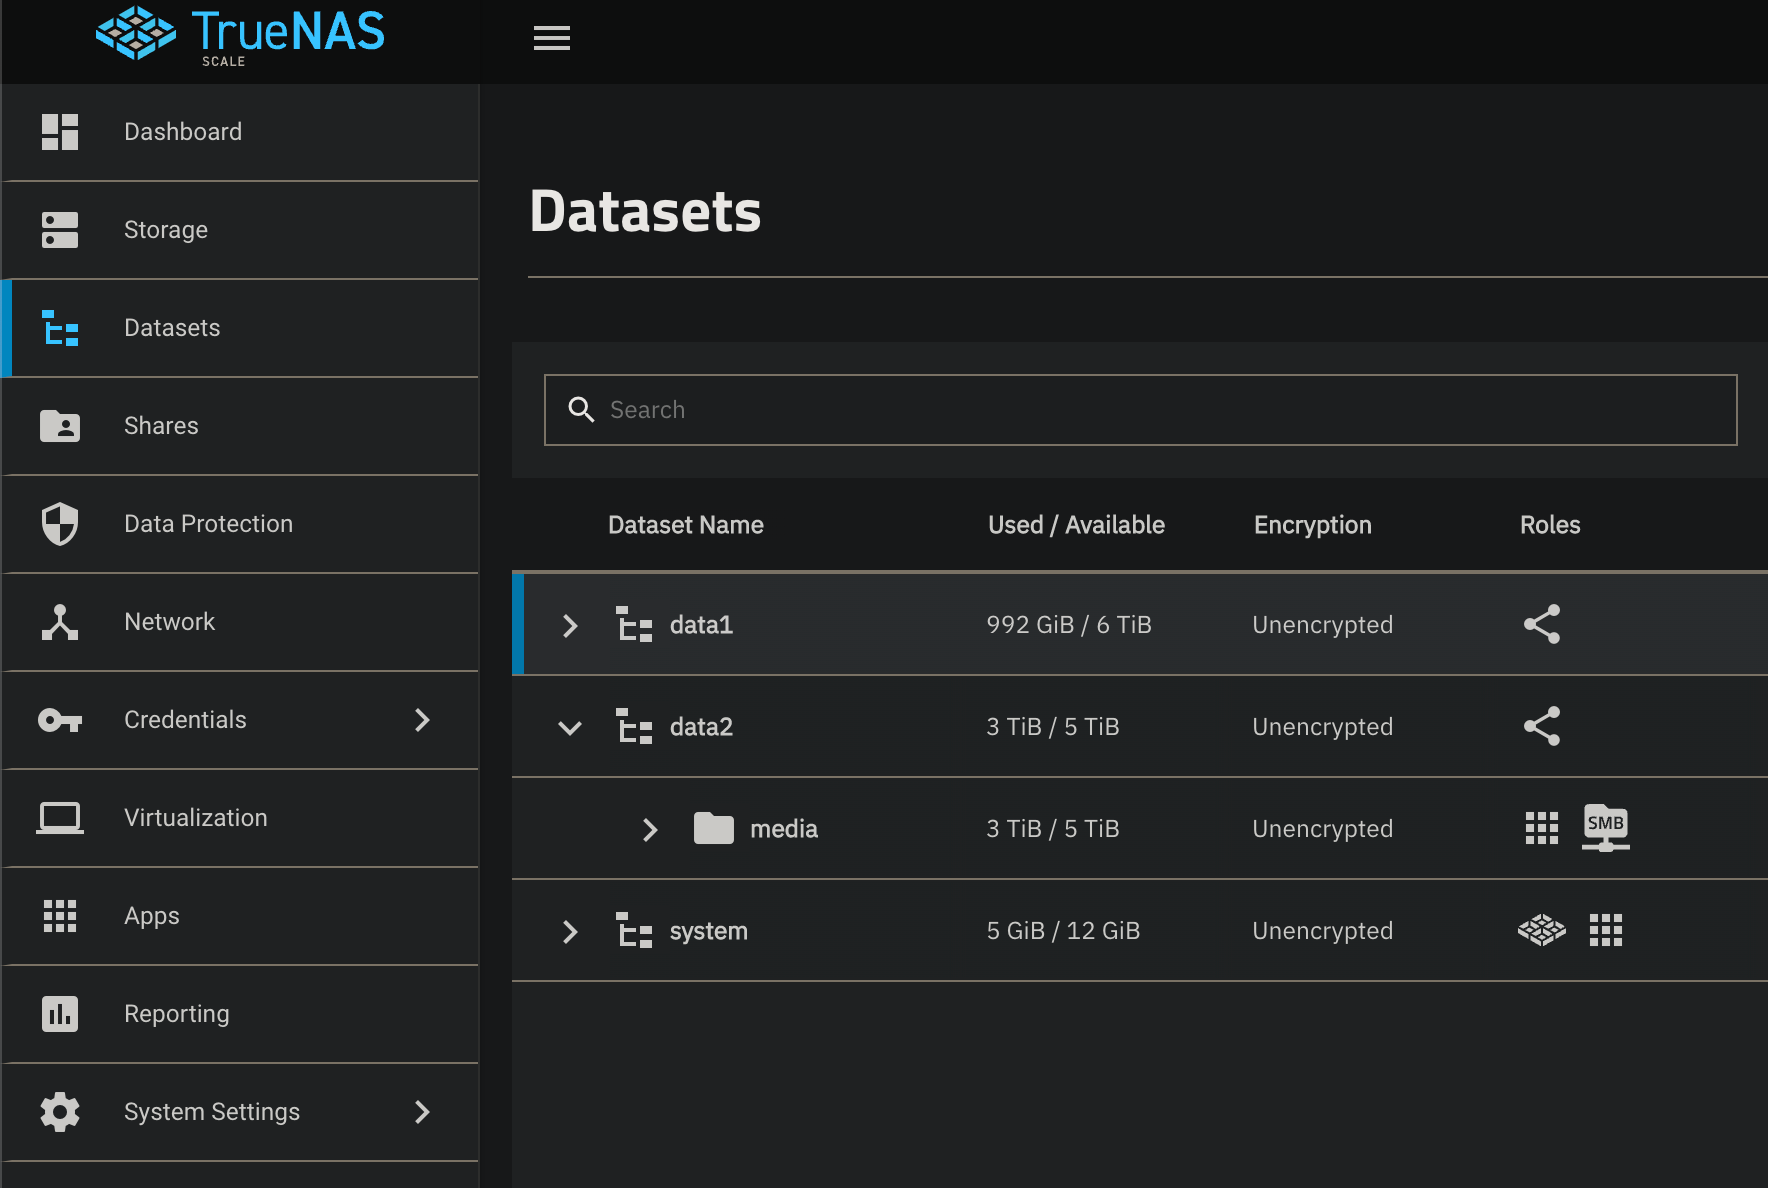Image resolution: width=1768 pixels, height=1188 pixels.
Task: Click Unencrypted in the data2 row
Action: point(1322,727)
